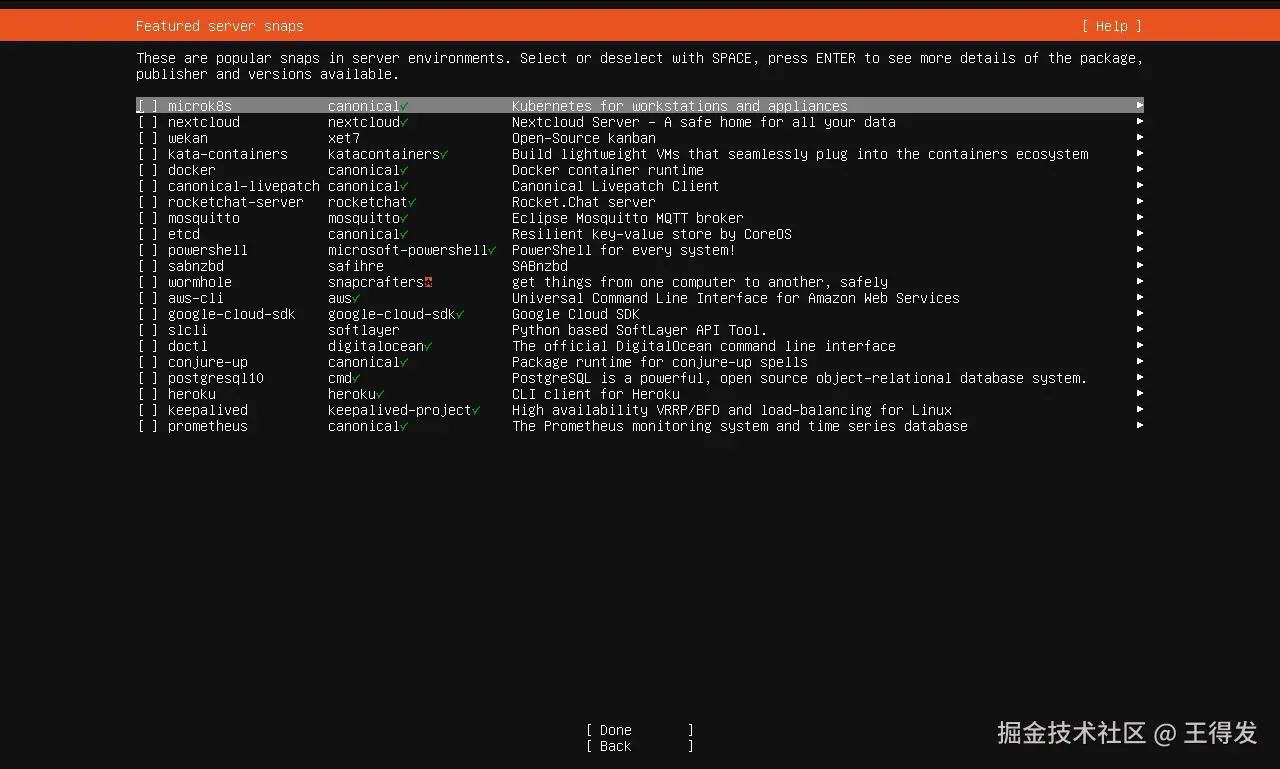
Task: Click verified checkmark next to digitalocean publisher
Action: click(x=428, y=346)
